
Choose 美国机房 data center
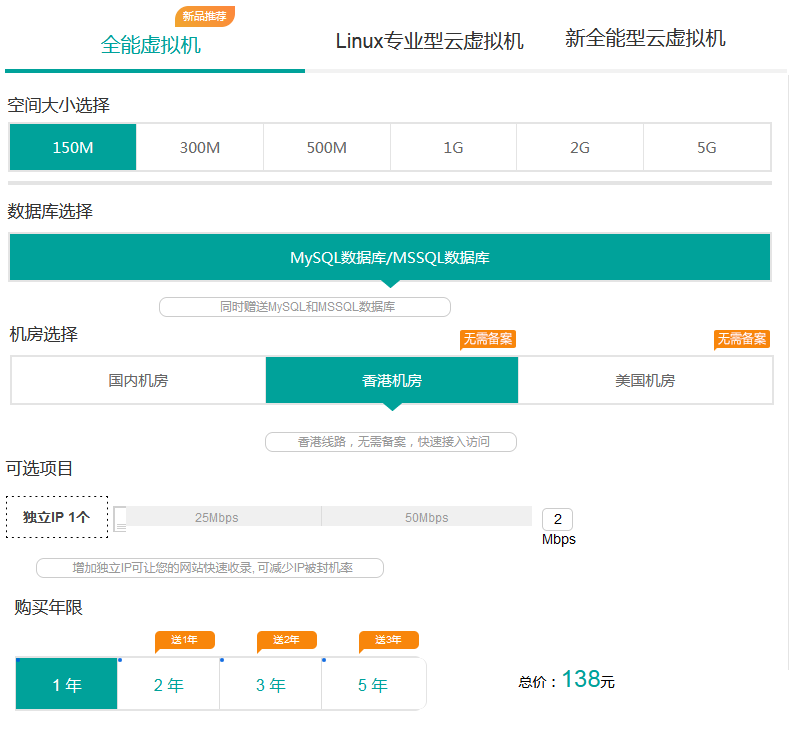pyautogui.click(x=645, y=381)
